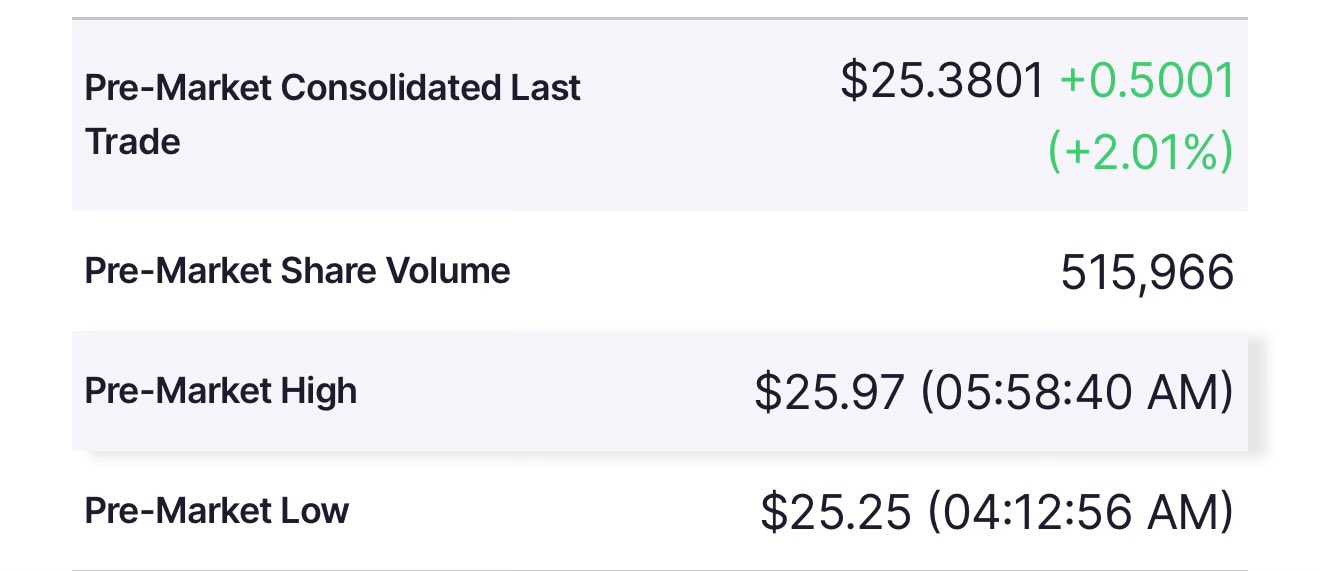Select the $25.97 pre-market high price
This screenshot has height=571, width=1320.
(829, 393)
